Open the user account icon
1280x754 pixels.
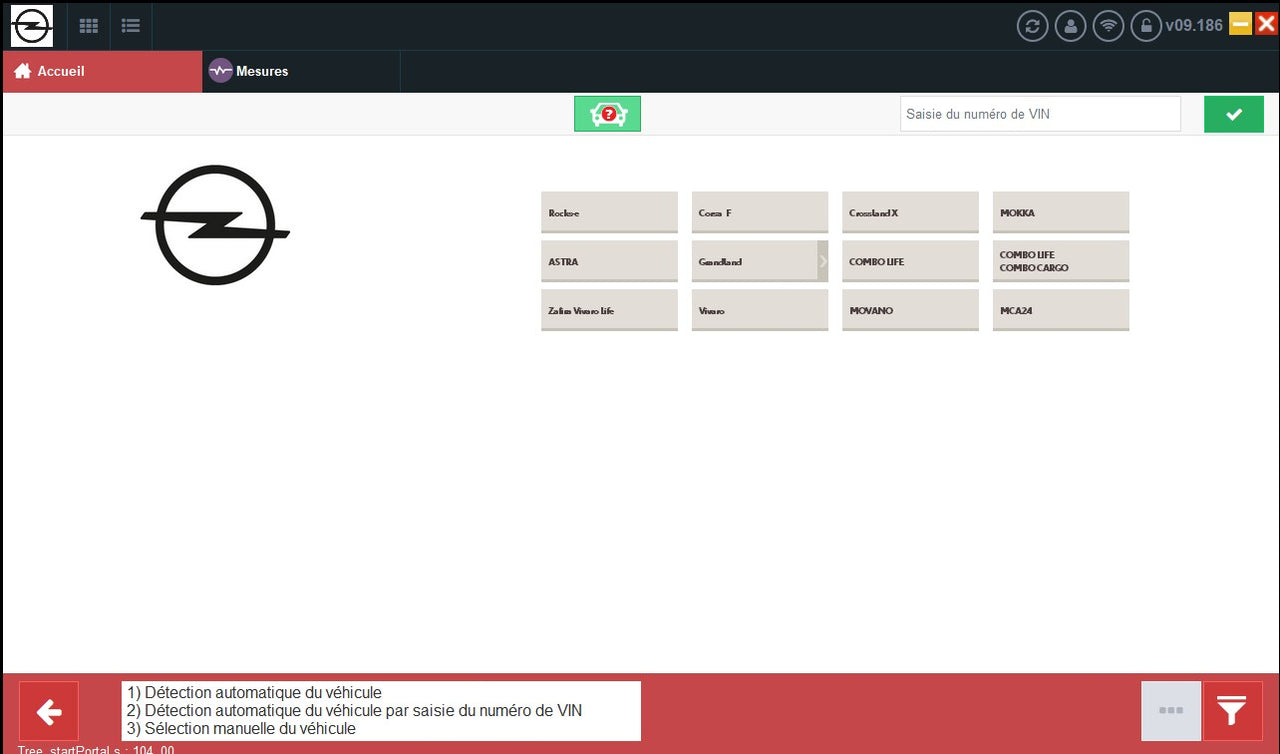tap(1070, 25)
